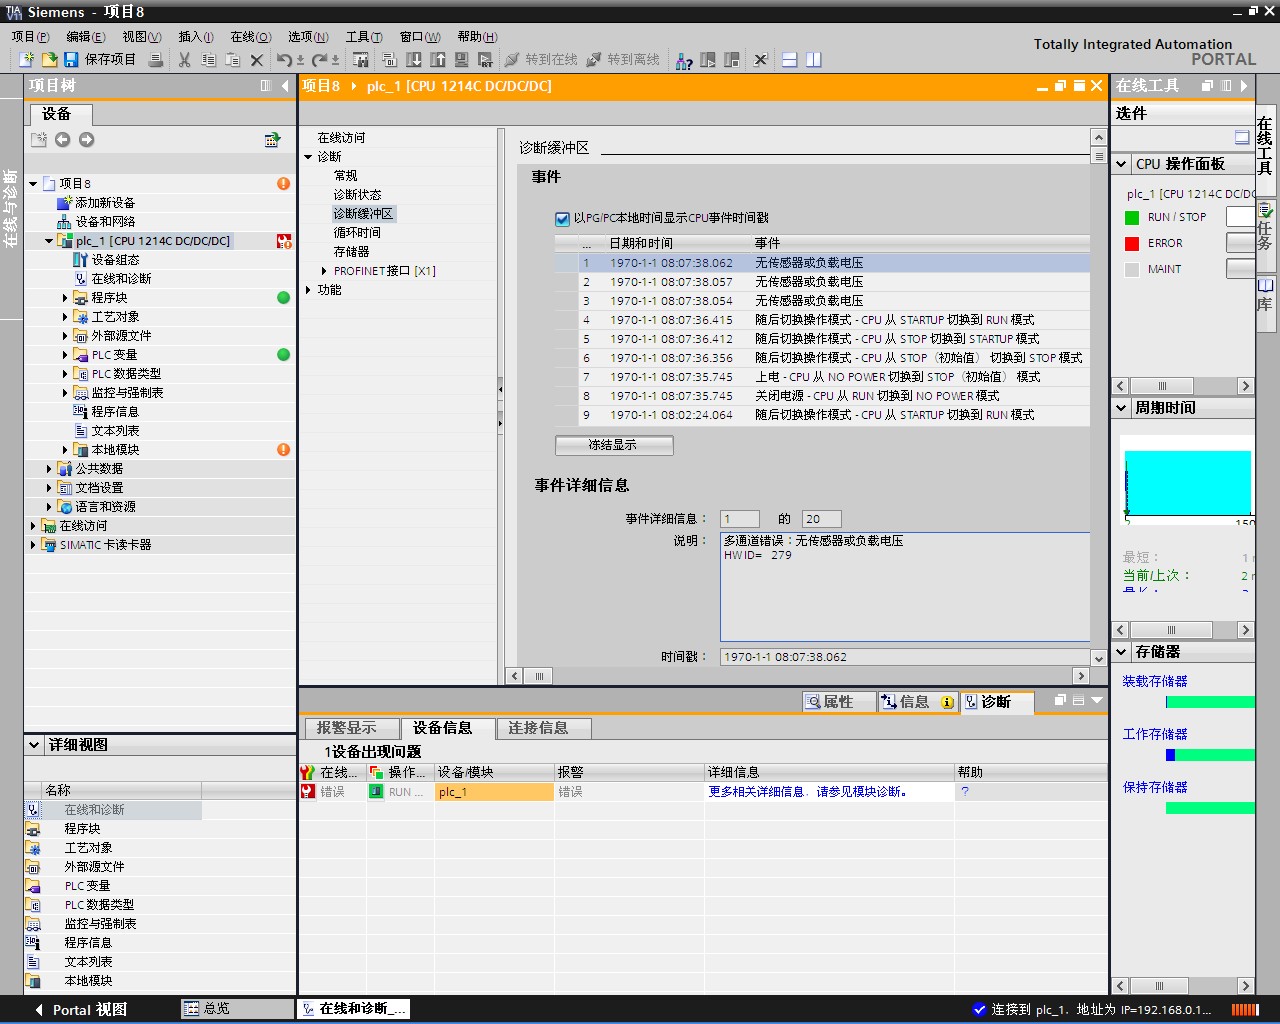Click the accessible devices icon

click(684, 60)
